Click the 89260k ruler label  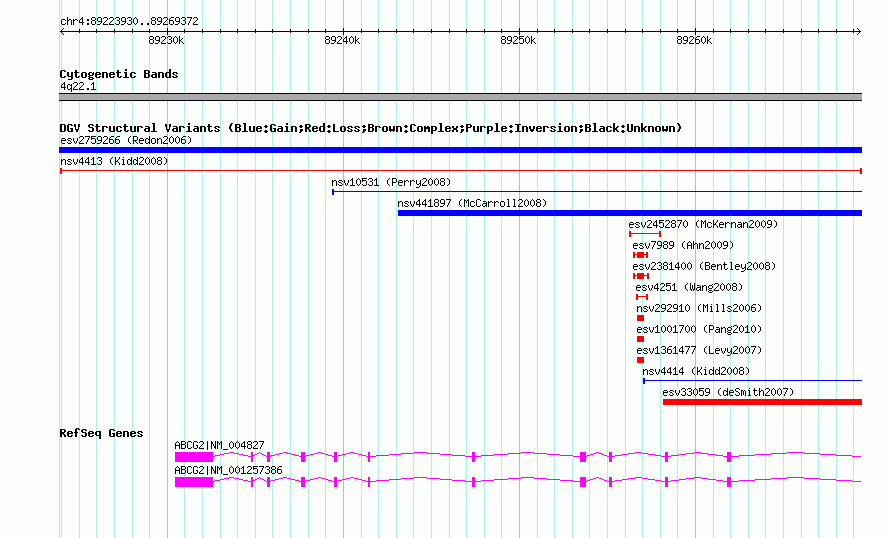click(694, 40)
